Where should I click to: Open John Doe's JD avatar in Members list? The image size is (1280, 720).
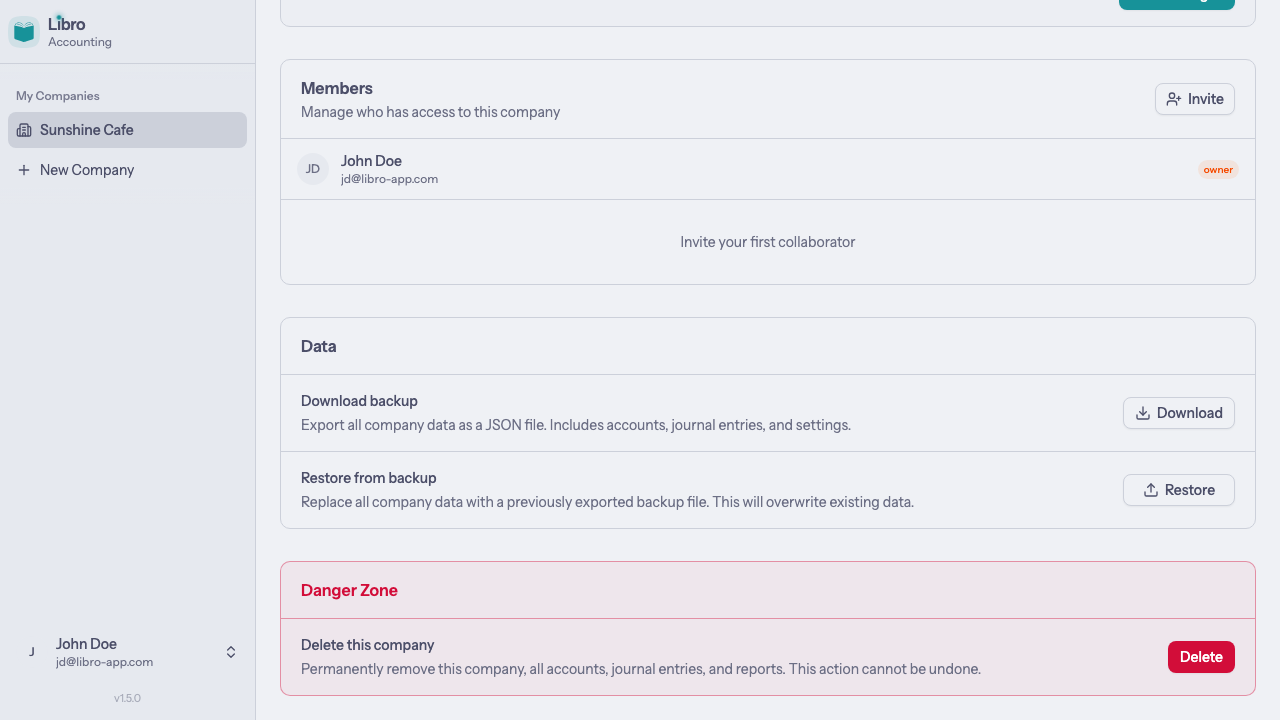coord(313,168)
